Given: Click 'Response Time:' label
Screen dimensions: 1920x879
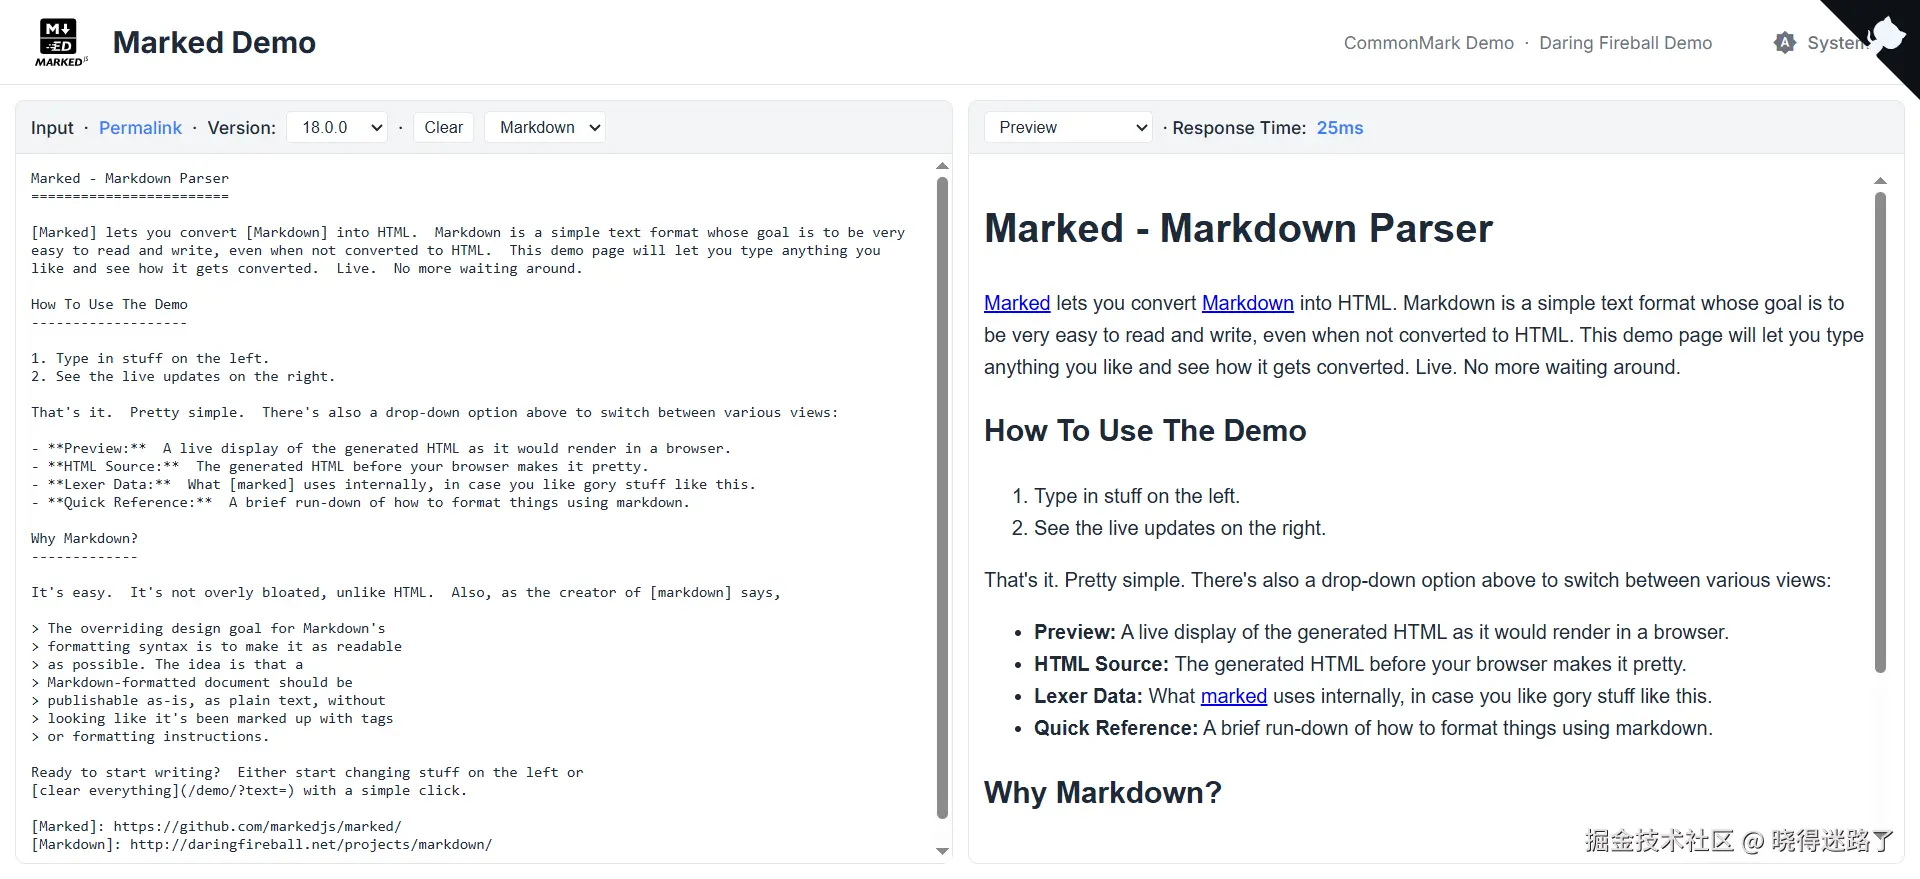Looking at the screenshot, I should pos(1239,128).
